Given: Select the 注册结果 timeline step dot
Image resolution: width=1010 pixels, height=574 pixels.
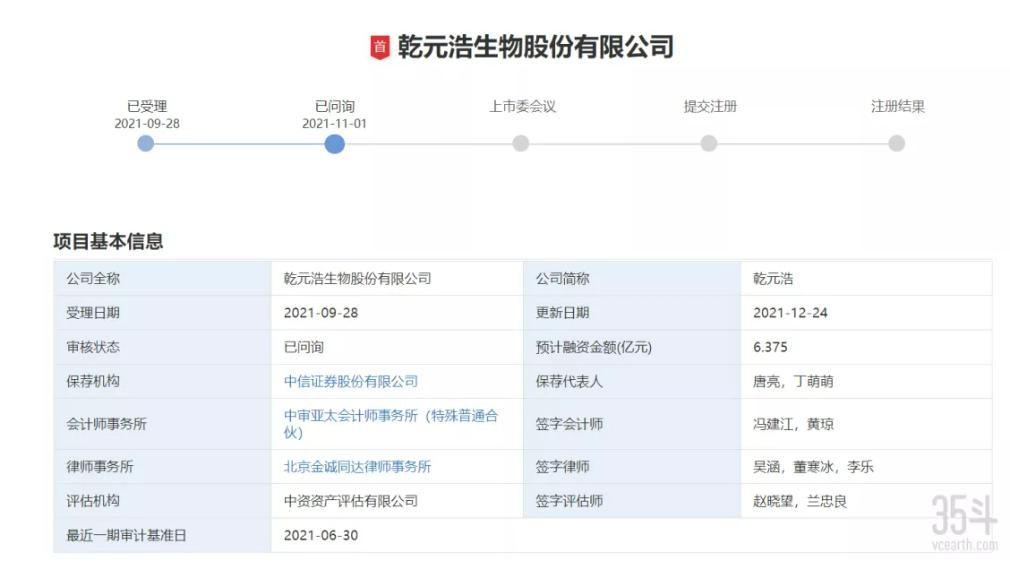Looking at the screenshot, I should (x=897, y=144).
